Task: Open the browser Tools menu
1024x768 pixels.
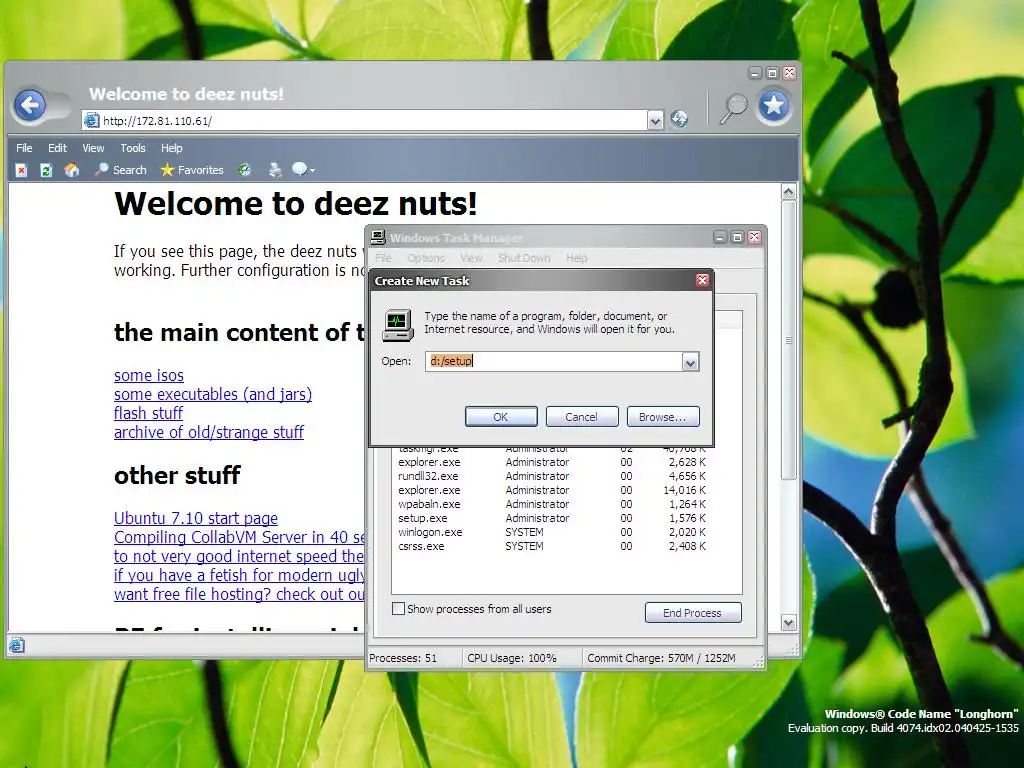Action: [133, 148]
